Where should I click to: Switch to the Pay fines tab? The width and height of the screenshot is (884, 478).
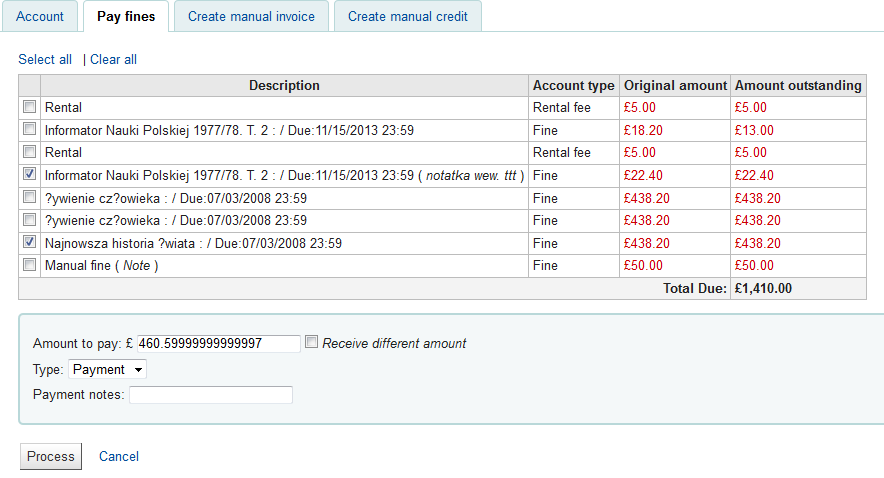click(126, 17)
